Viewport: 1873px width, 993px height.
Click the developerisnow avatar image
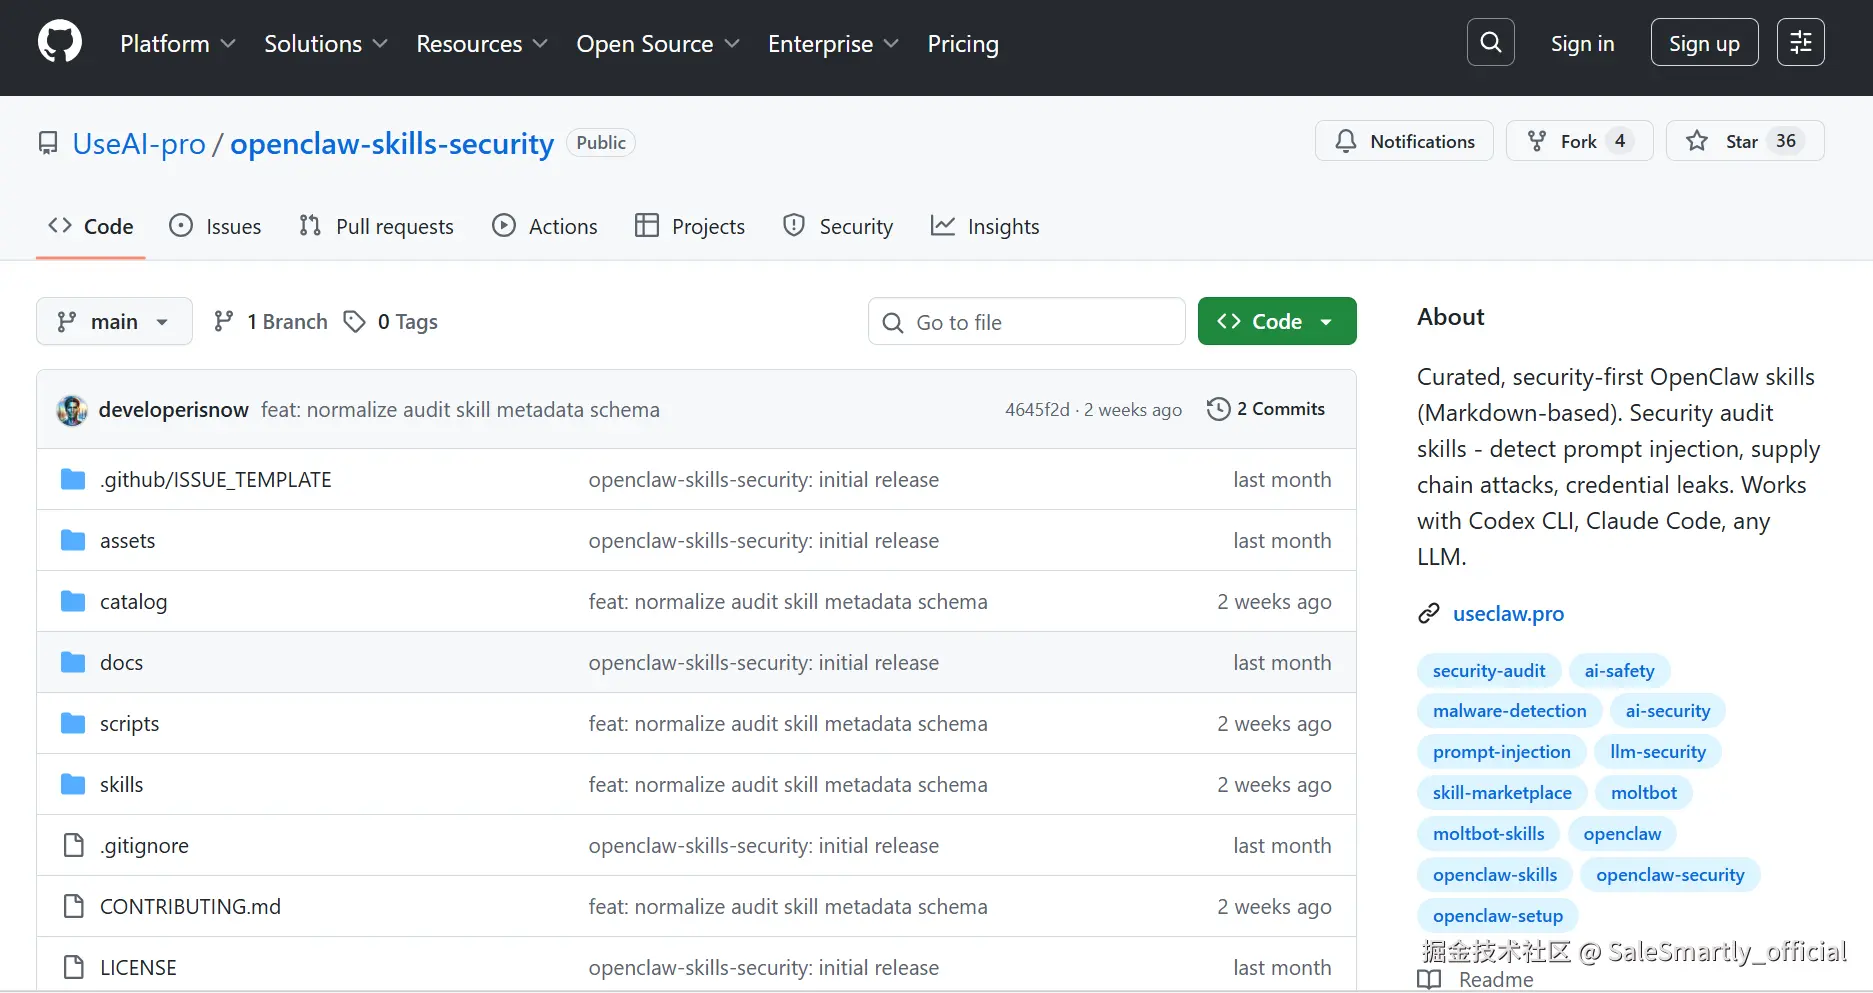pyautogui.click(x=72, y=410)
